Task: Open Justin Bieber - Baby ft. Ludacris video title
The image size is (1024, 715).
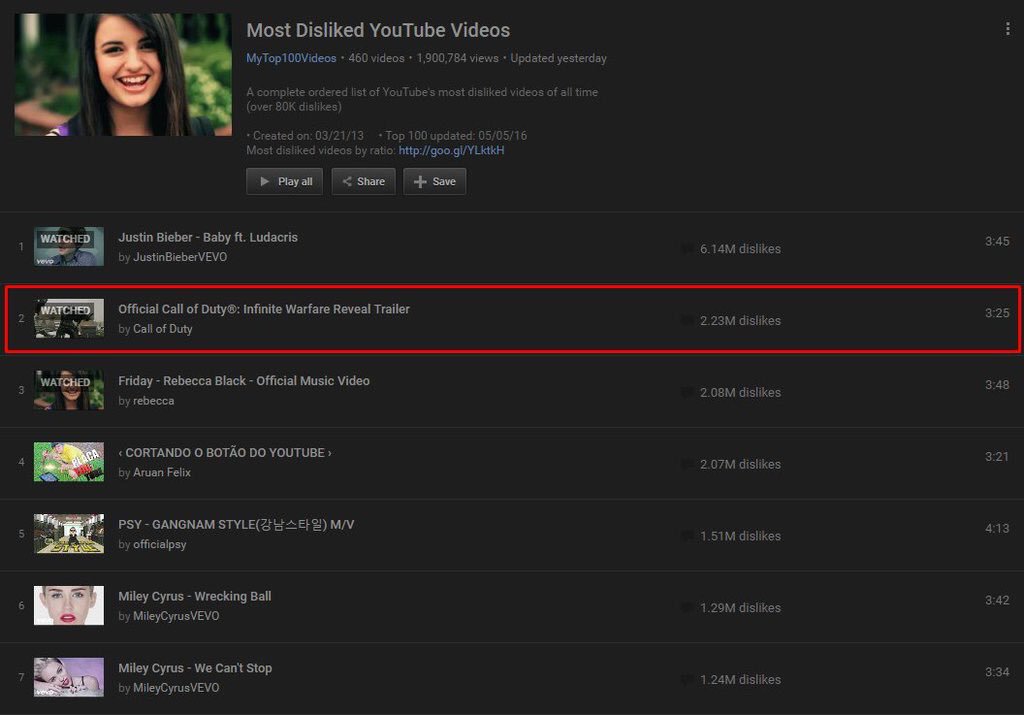Action: pos(208,237)
